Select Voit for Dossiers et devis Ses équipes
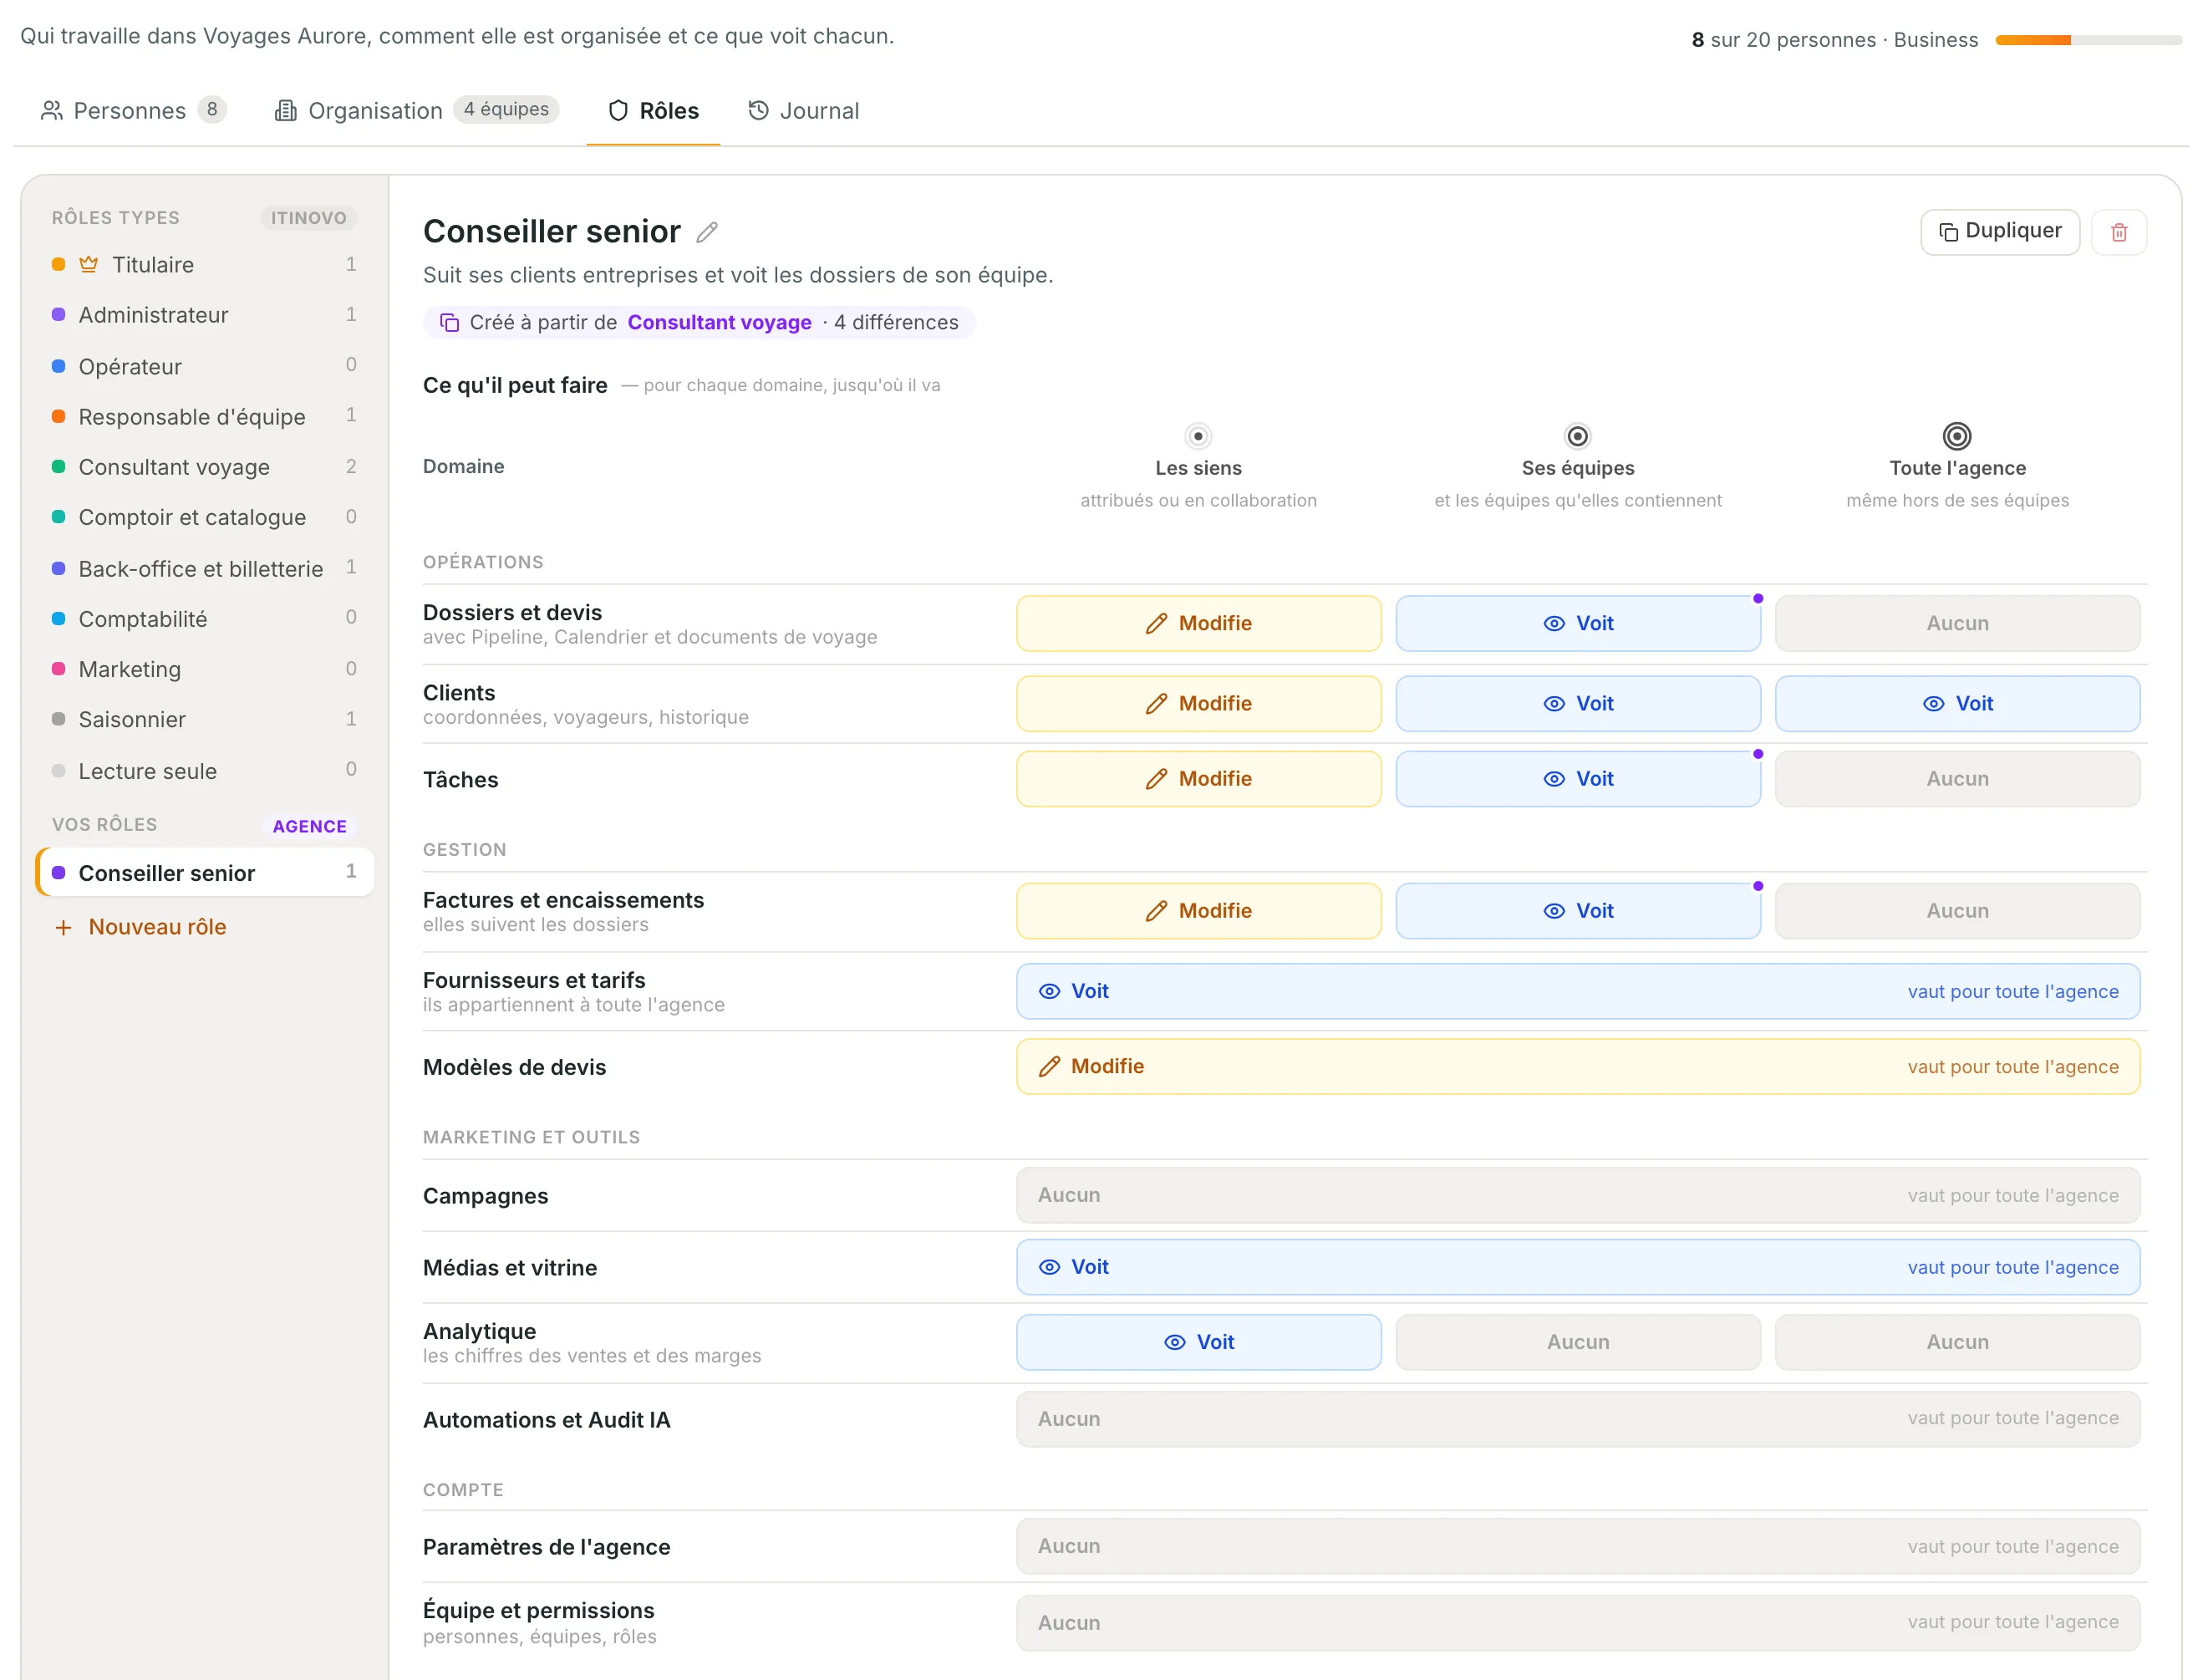2203x1680 pixels. [1577, 623]
